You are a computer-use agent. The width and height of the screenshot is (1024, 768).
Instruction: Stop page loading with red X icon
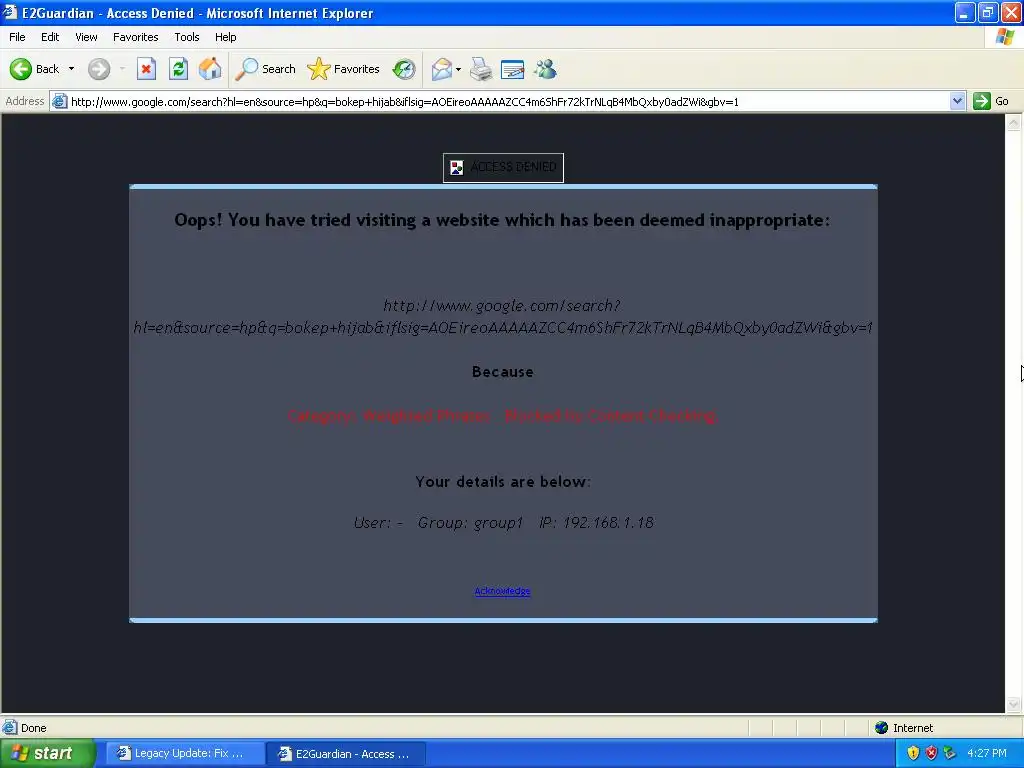pos(146,69)
